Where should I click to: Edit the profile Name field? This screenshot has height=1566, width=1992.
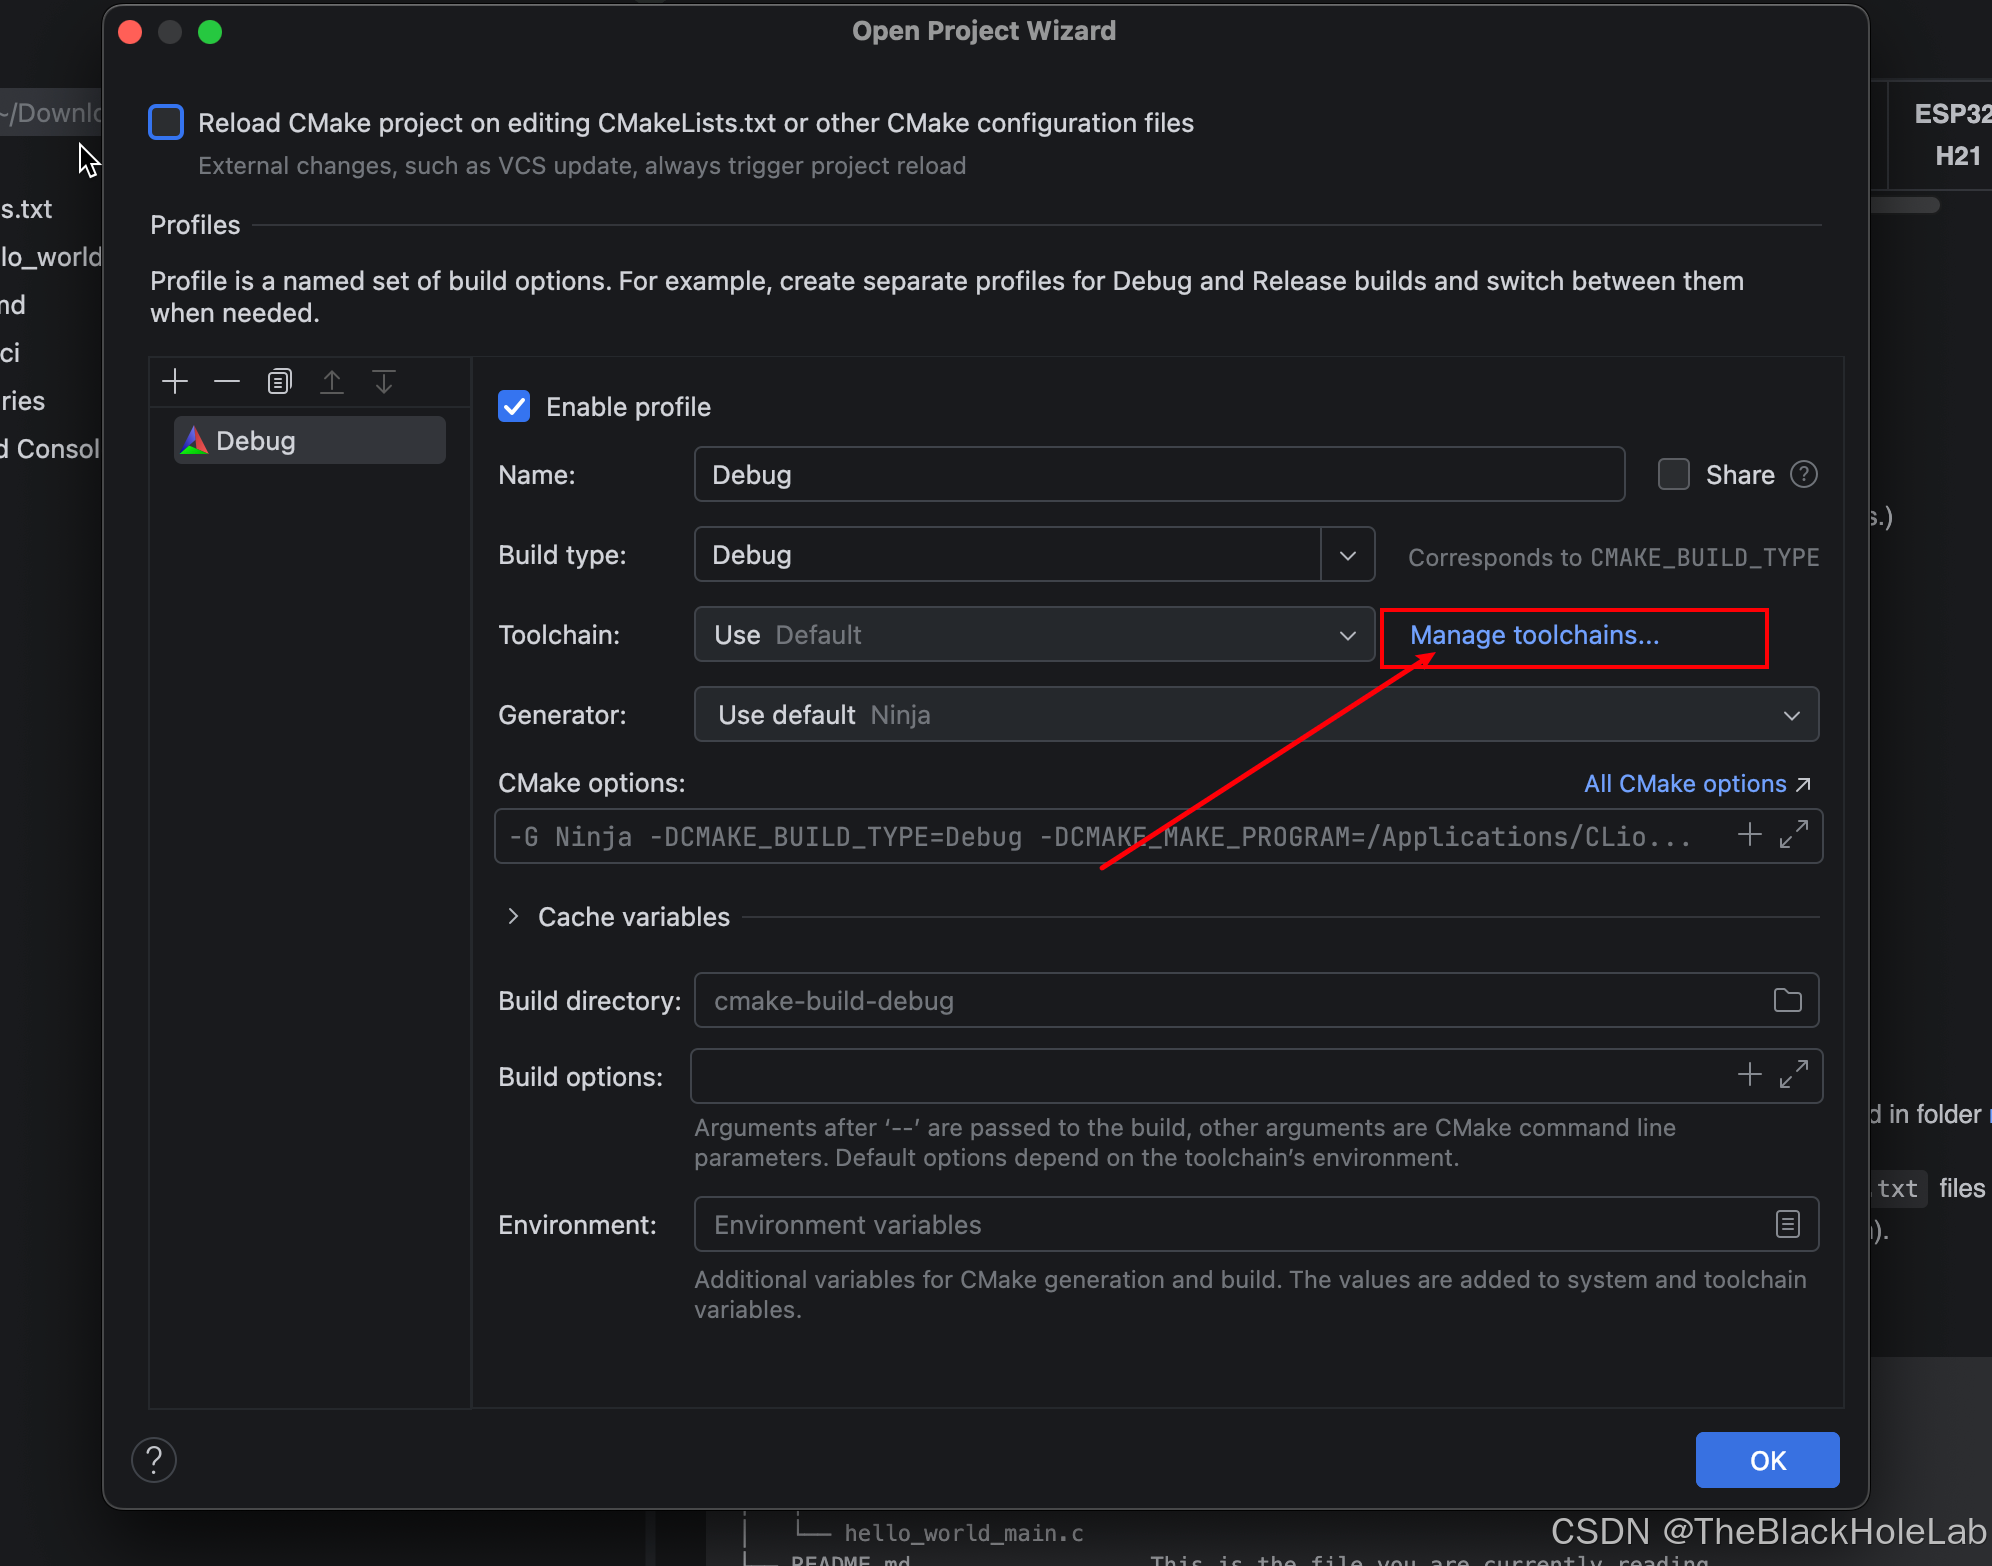pos(1159,474)
